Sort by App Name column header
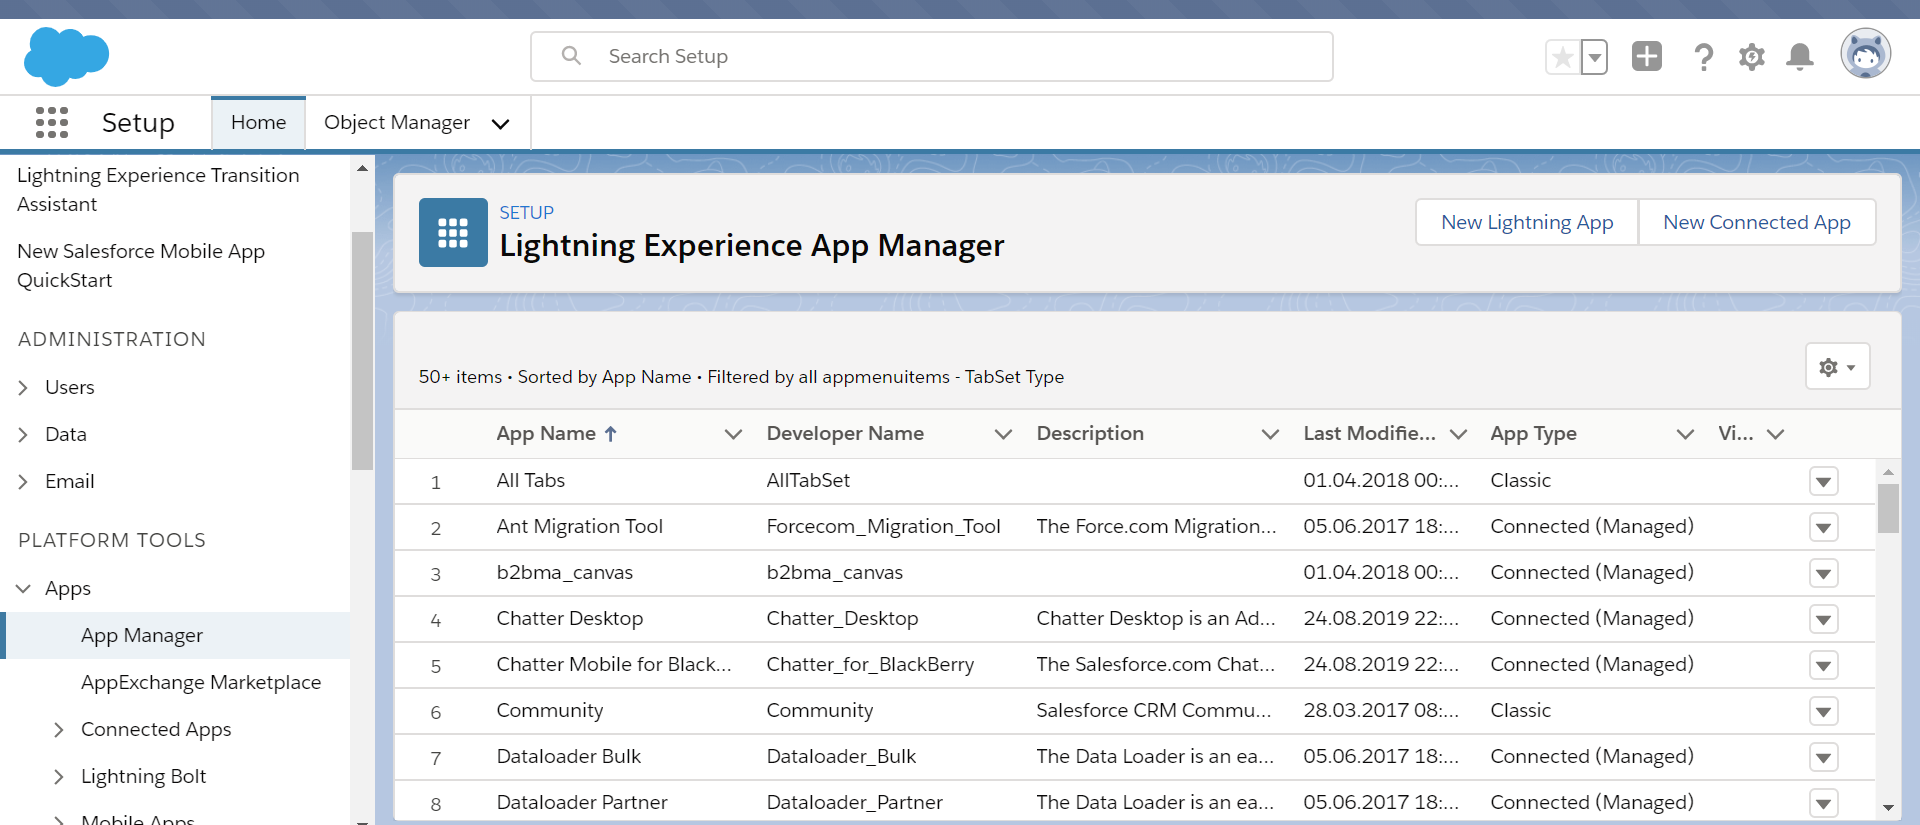This screenshot has width=1920, height=825. 546,433
